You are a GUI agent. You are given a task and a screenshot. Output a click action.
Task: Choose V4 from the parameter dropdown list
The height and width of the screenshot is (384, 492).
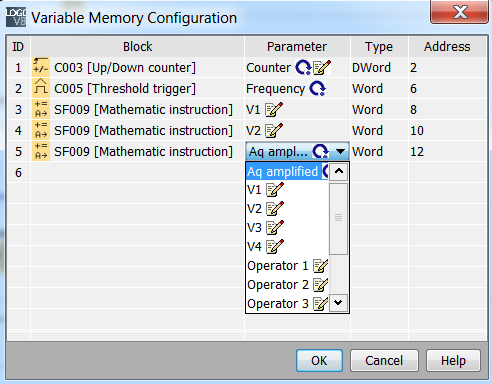287,247
